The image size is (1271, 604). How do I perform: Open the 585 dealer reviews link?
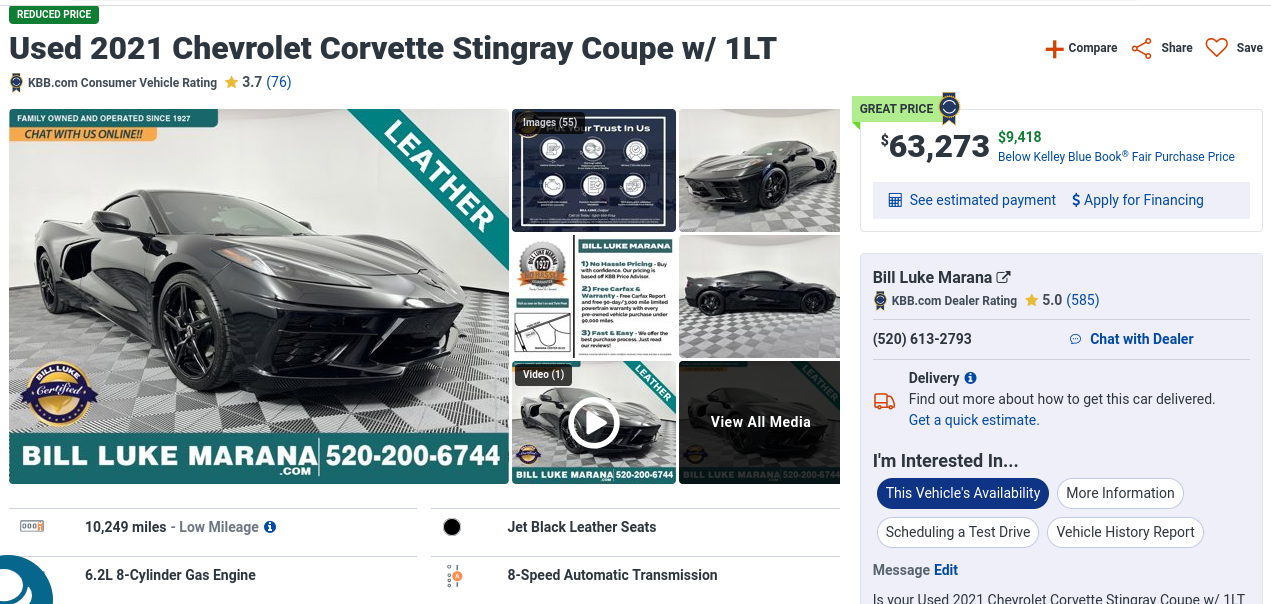pos(1083,300)
